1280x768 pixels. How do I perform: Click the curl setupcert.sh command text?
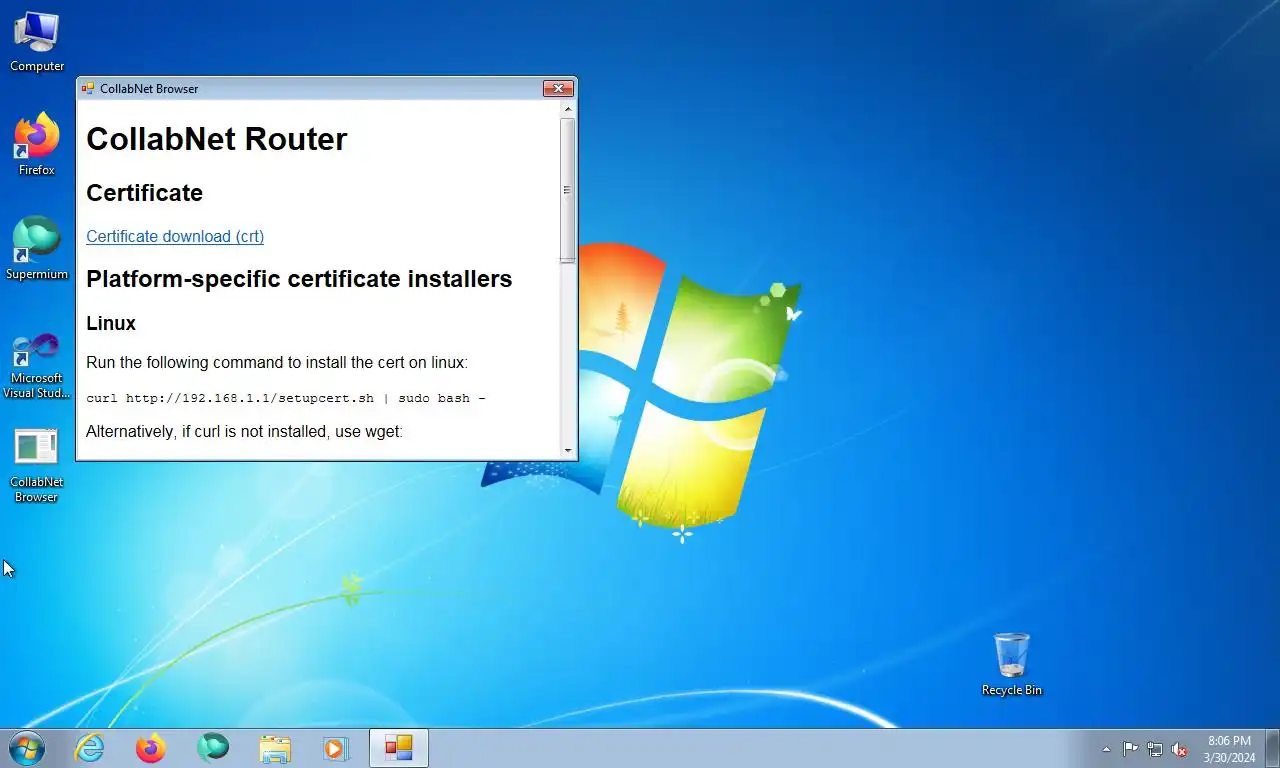[x=286, y=398]
